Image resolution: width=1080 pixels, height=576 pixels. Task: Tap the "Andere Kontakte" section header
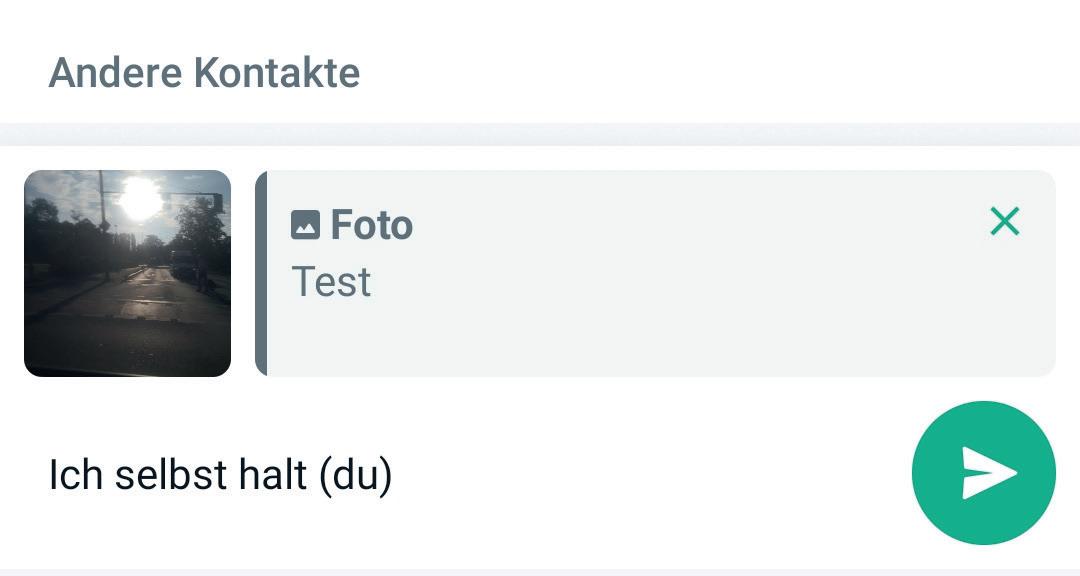204,73
